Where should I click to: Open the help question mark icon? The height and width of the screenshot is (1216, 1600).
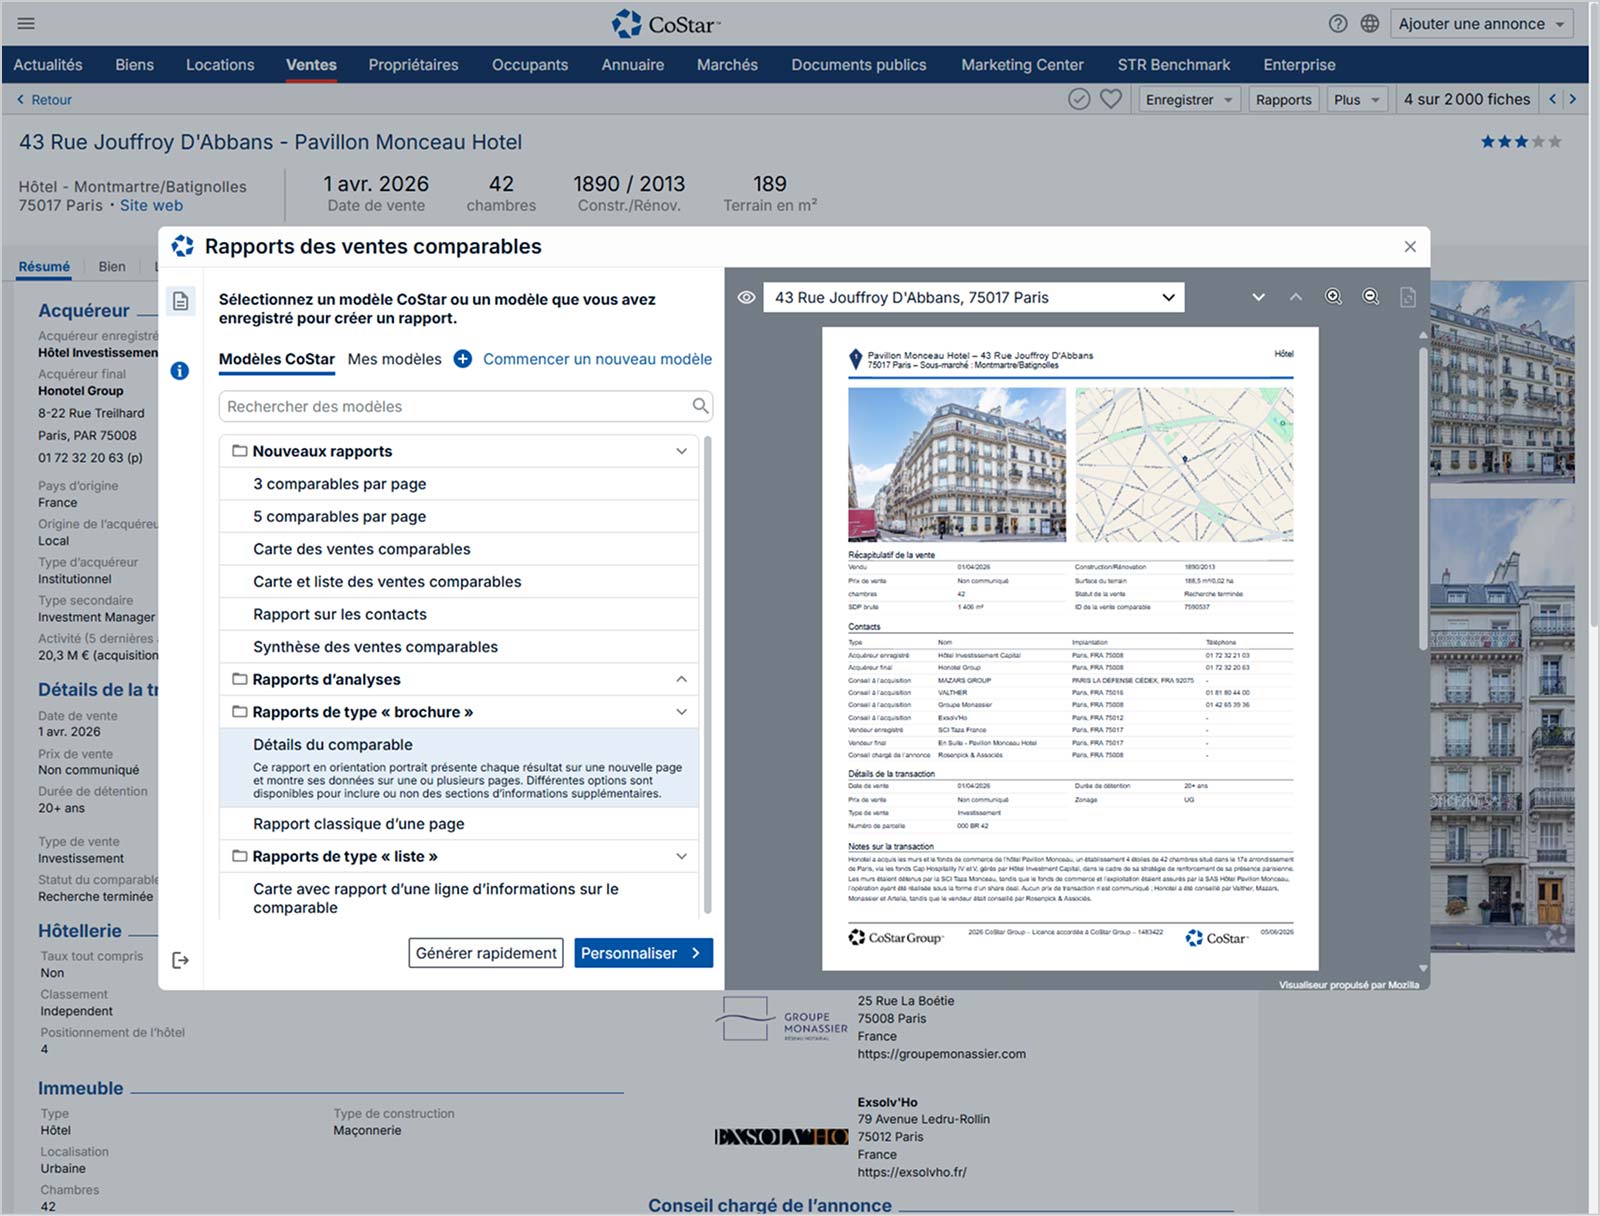click(1338, 24)
